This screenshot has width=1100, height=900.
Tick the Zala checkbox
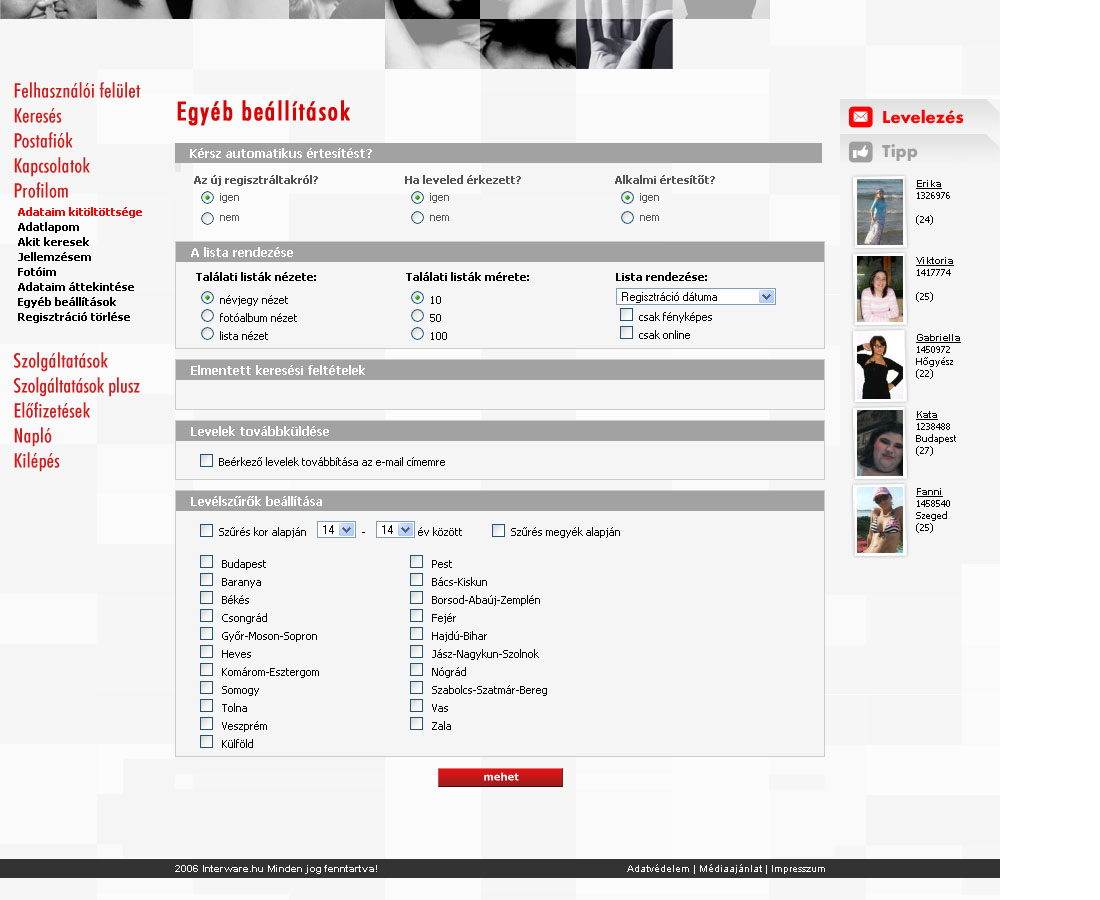417,724
